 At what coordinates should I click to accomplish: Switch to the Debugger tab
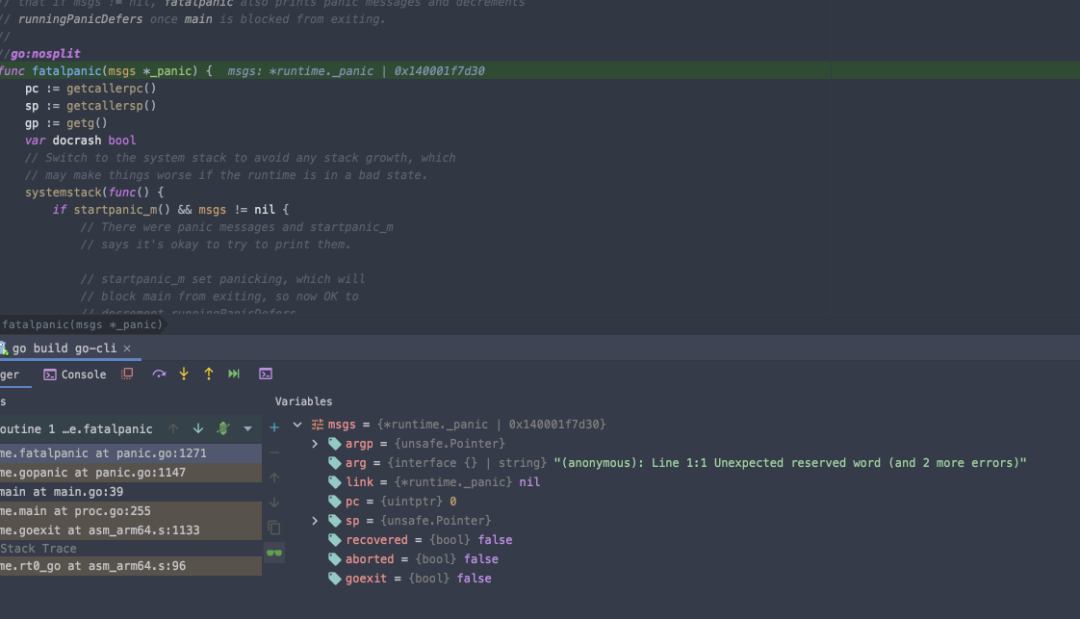[x=10, y=375]
